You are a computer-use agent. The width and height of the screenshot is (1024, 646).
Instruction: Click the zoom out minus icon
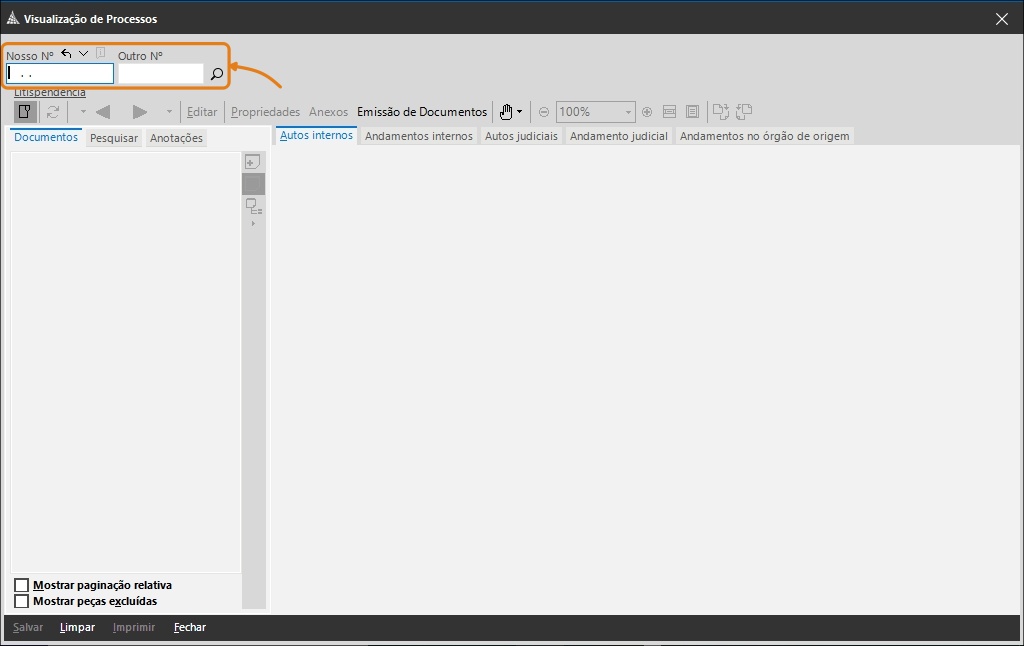pyautogui.click(x=544, y=112)
